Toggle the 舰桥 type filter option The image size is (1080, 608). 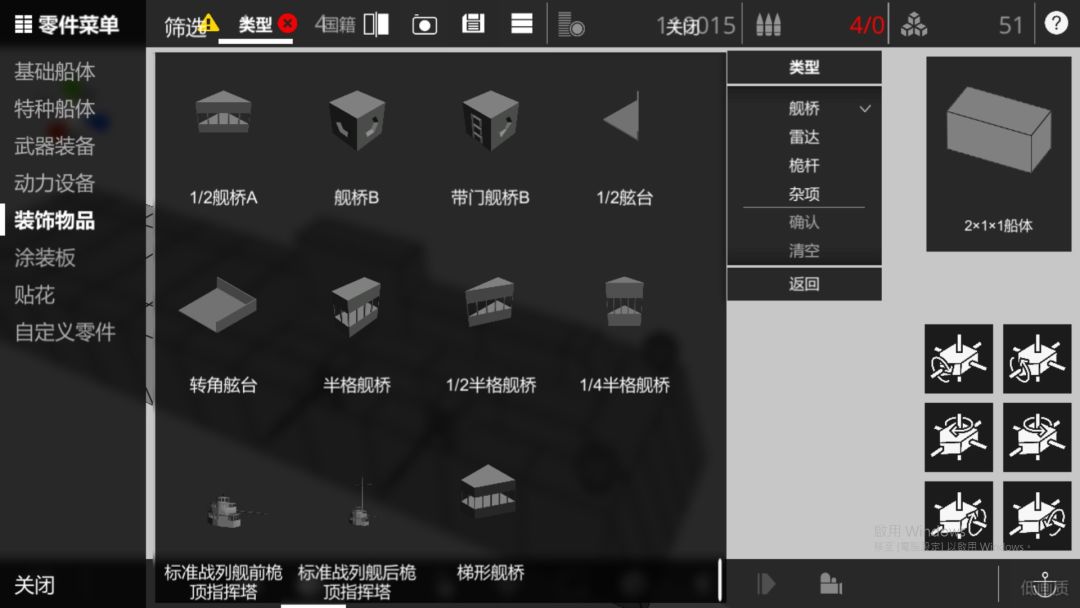click(804, 108)
